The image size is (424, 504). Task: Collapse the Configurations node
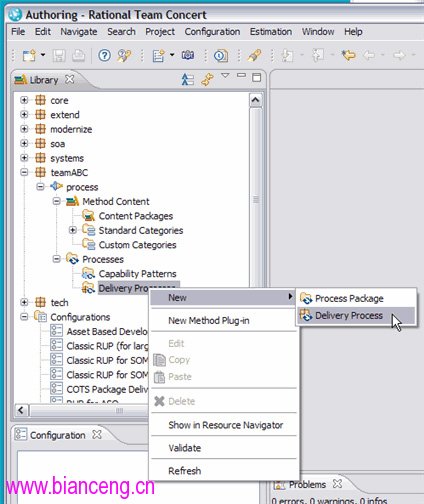(x=24, y=317)
